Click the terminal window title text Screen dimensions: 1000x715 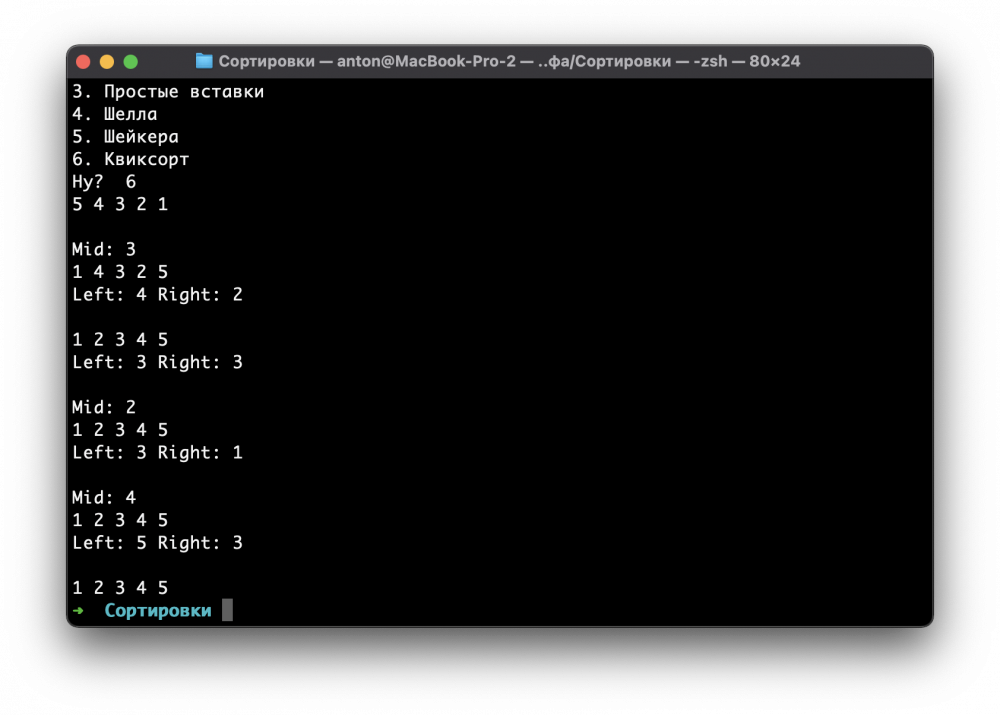tap(509, 61)
